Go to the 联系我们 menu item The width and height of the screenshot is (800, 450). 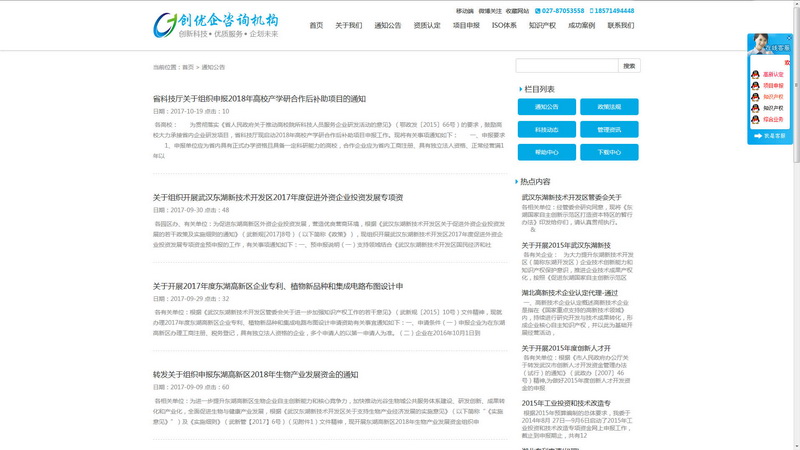tap(621, 25)
